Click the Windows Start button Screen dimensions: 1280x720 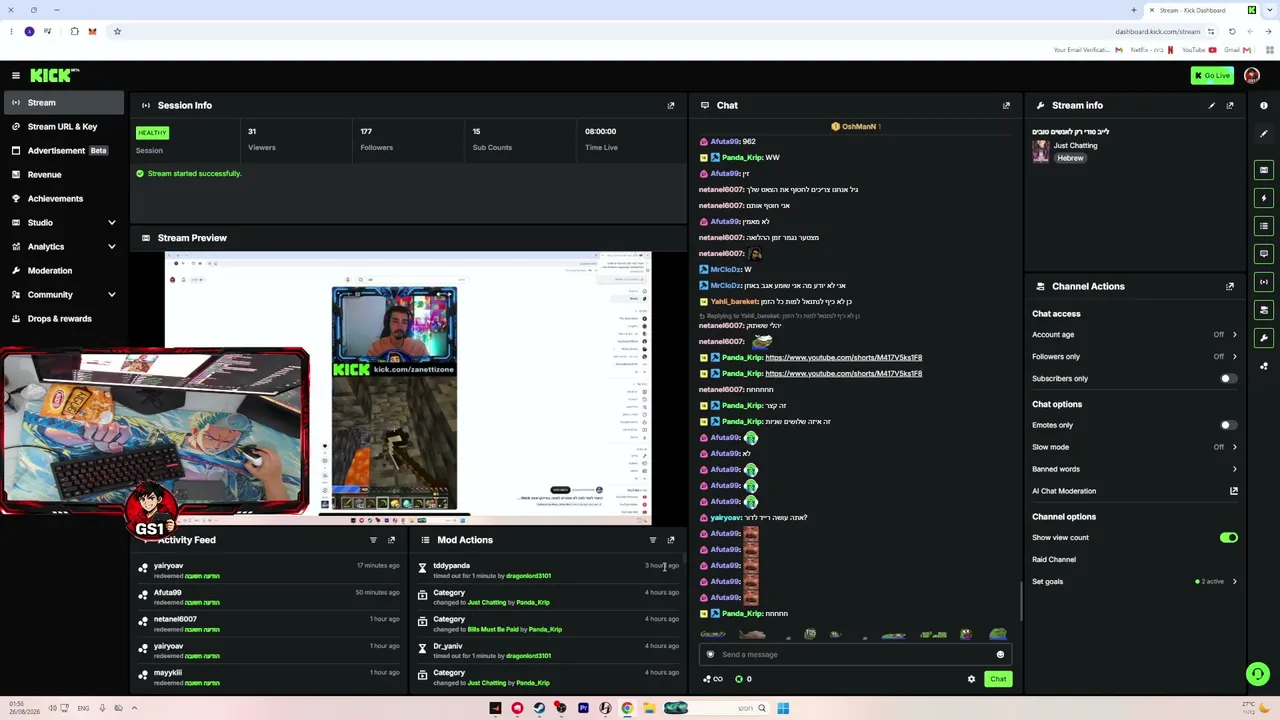(x=783, y=708)
